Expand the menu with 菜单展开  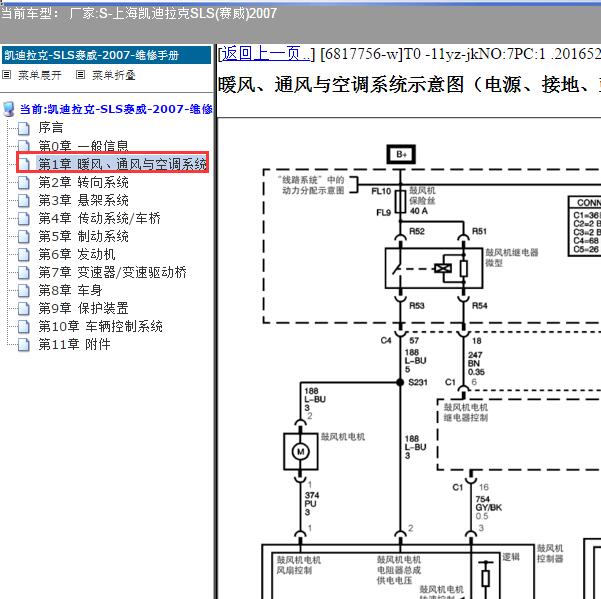click(x=39, y=75)
